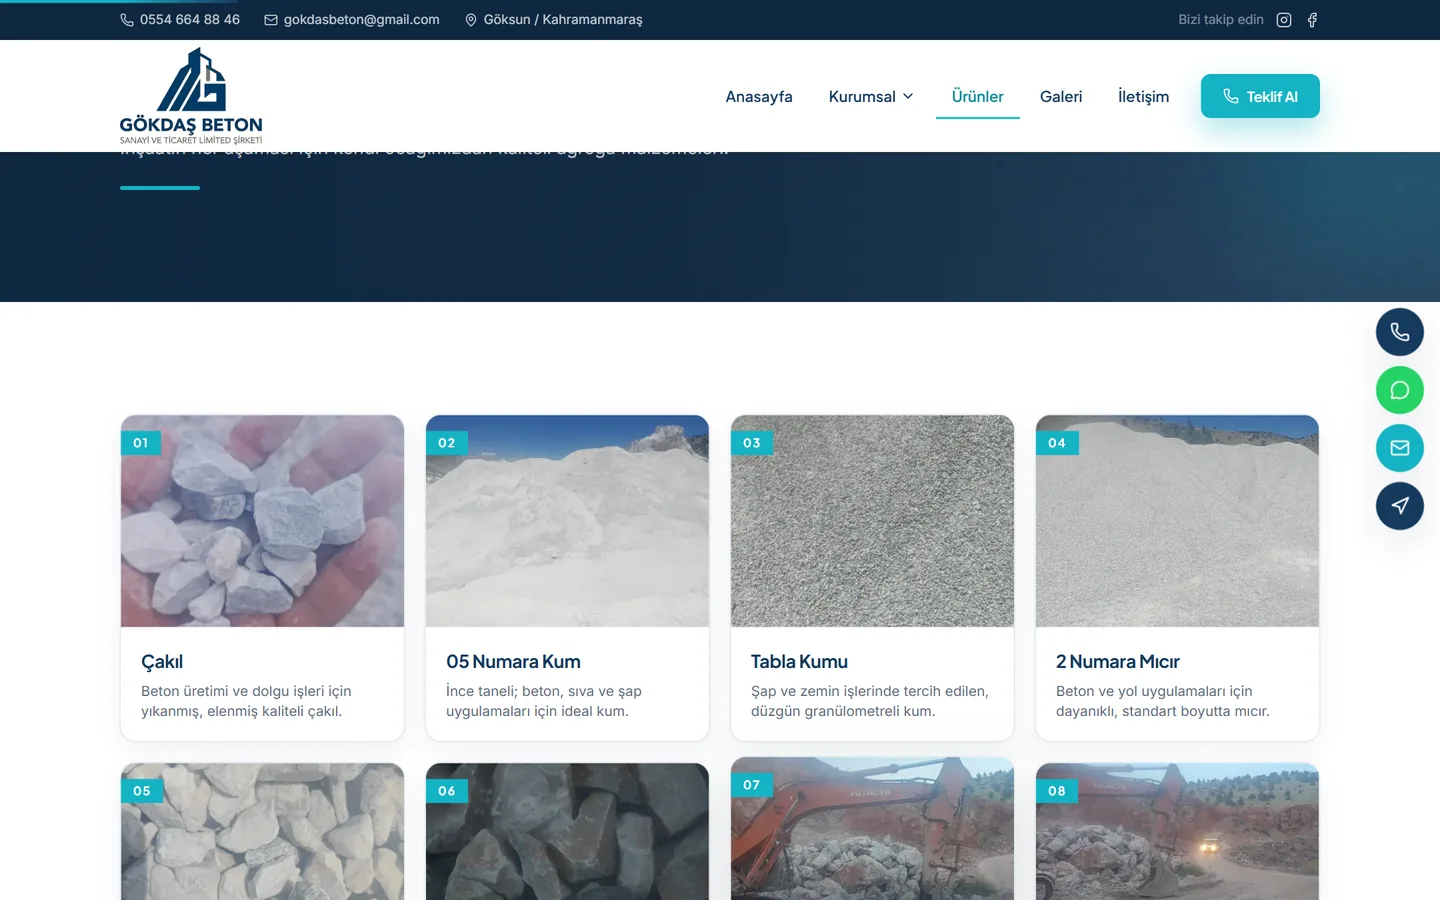Select the Ürünler menu item
Viewport: 1440px width, 900px height.
tap(978, 97)
